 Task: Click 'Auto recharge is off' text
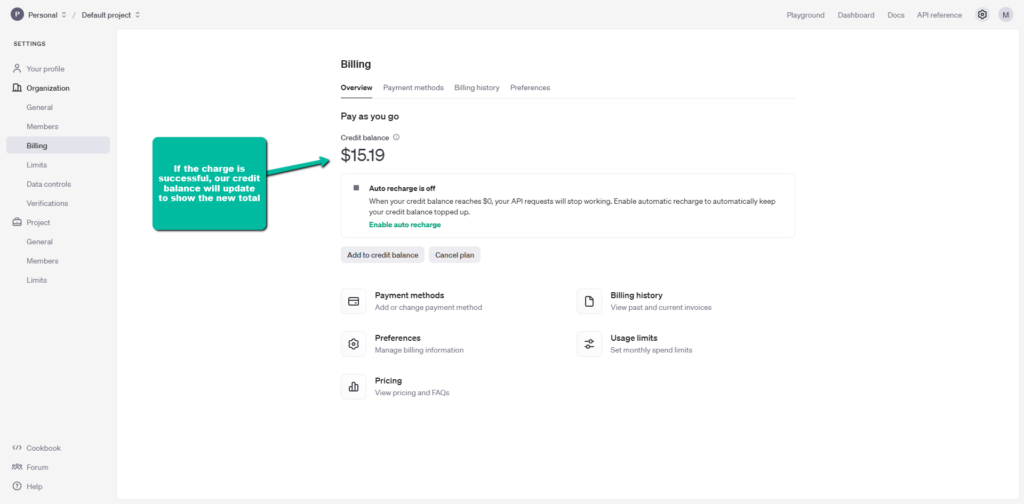(402, 188)
